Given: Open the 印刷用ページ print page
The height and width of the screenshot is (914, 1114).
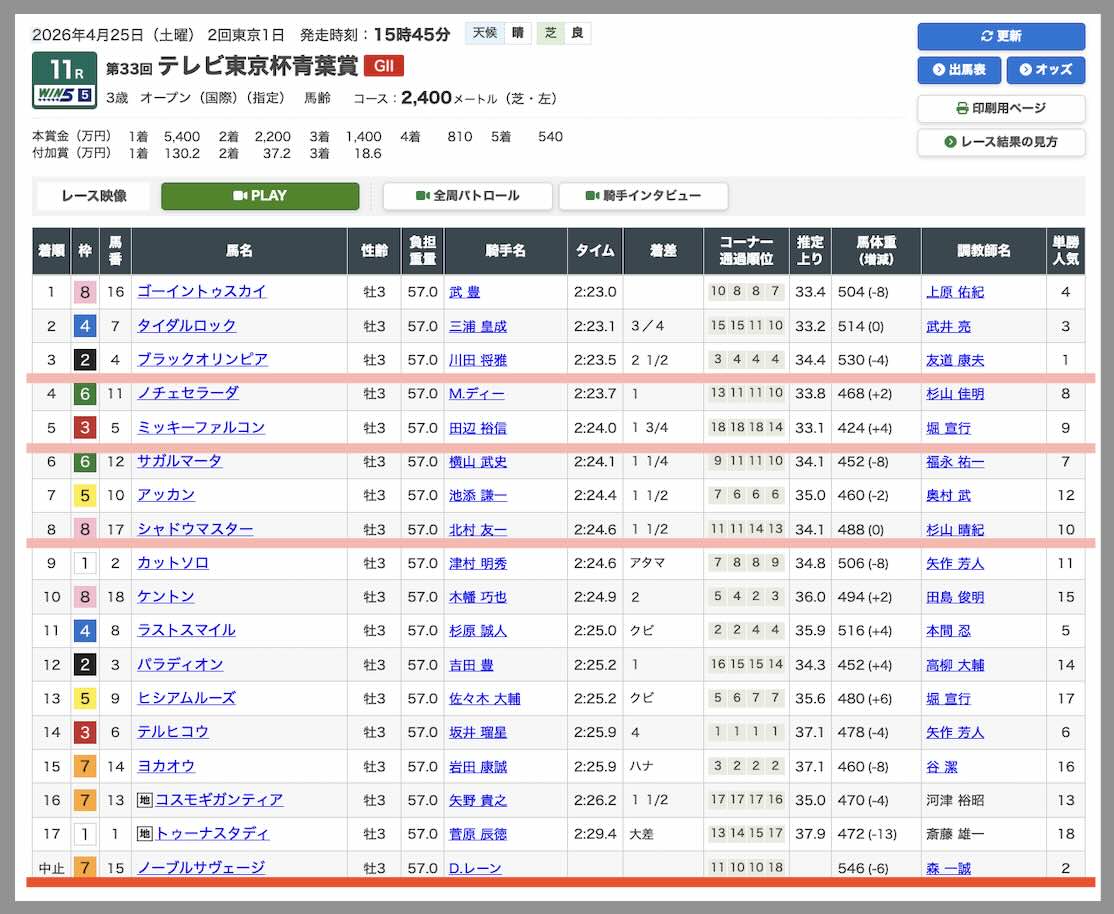Looking at the screenshot, I should coord(1001,108).
